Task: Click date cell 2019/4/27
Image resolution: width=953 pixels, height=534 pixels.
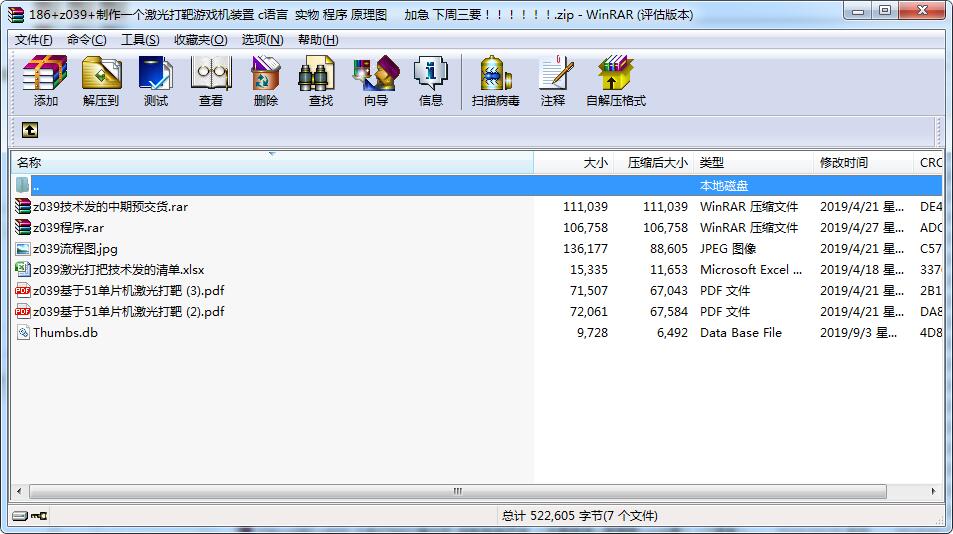Action: coord(862,227)
